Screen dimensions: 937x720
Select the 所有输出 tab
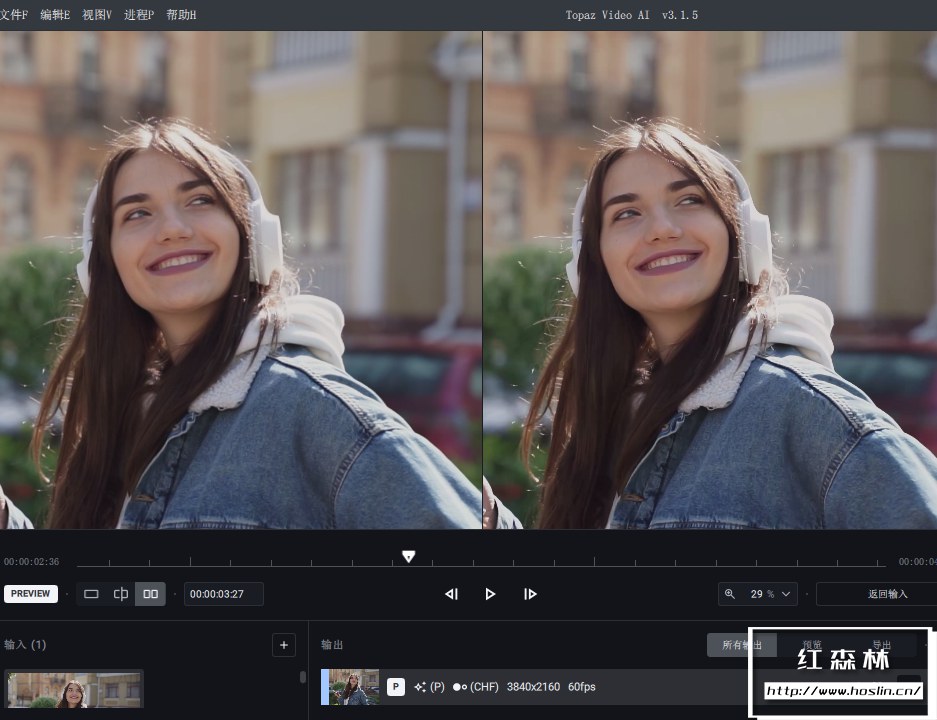tap(741, 645)
